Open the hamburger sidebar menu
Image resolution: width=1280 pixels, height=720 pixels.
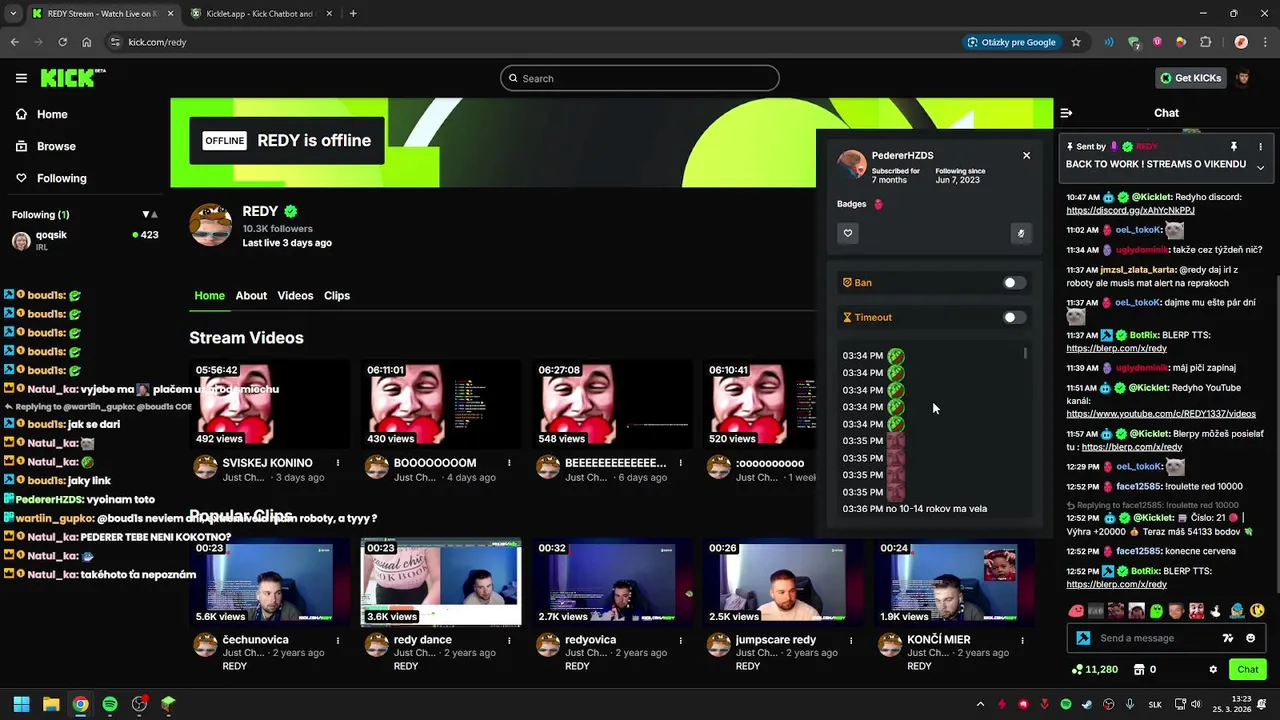click(x=21, y=78)
